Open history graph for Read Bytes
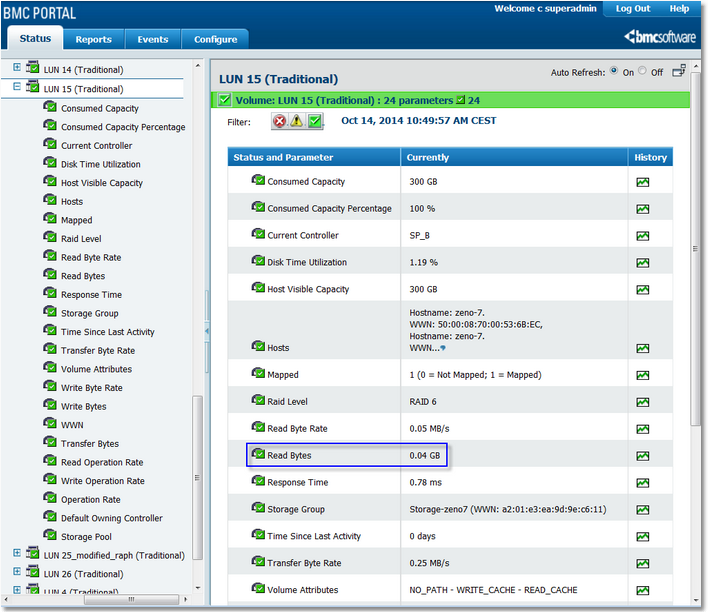This screenshot has height=614, width=708. [x=642, y=456]
